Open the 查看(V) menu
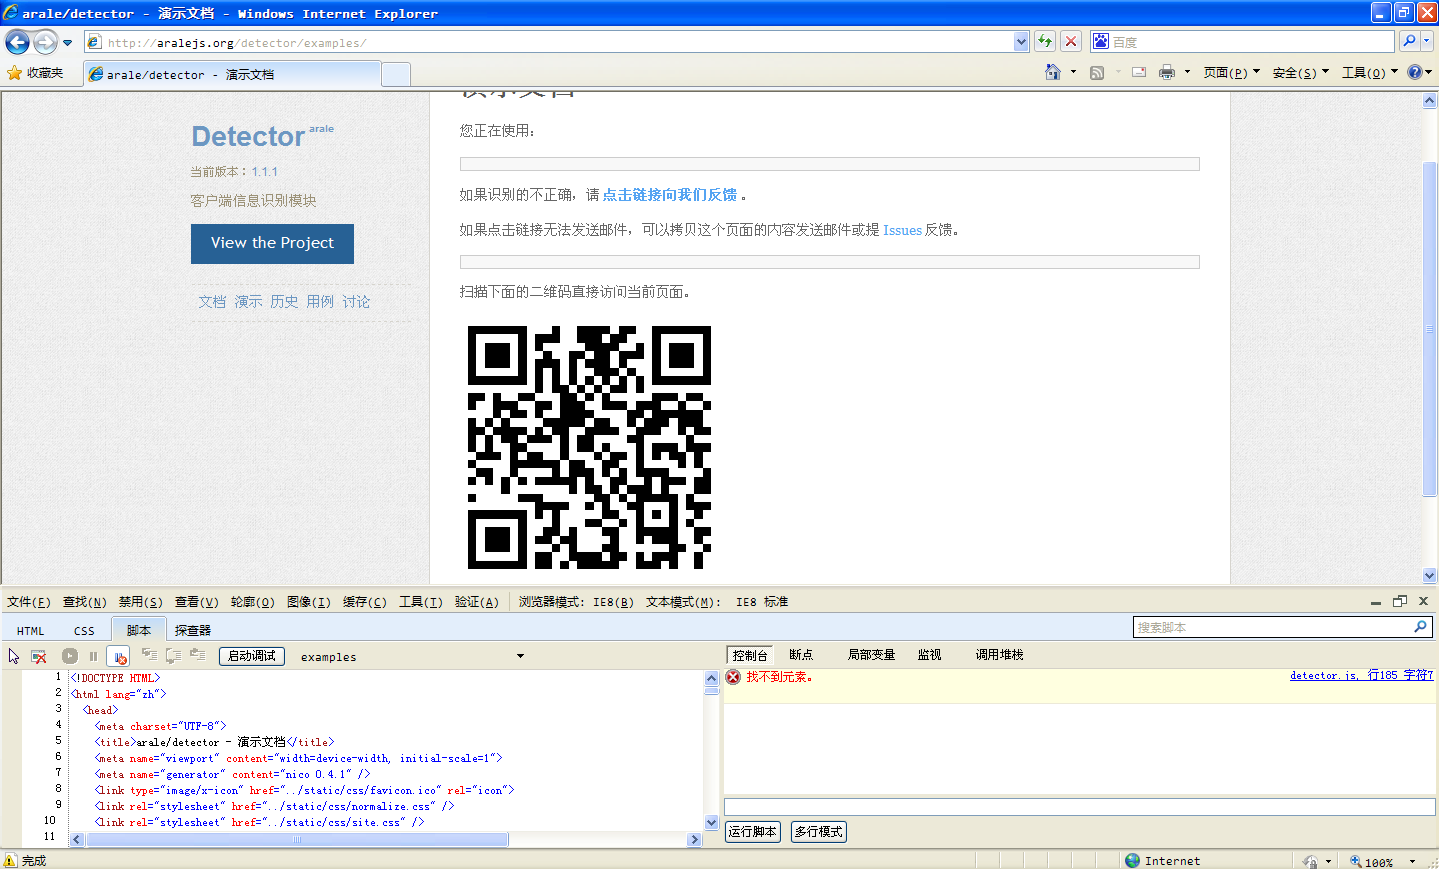1439x869 pixels. click(x=196, y=602)
